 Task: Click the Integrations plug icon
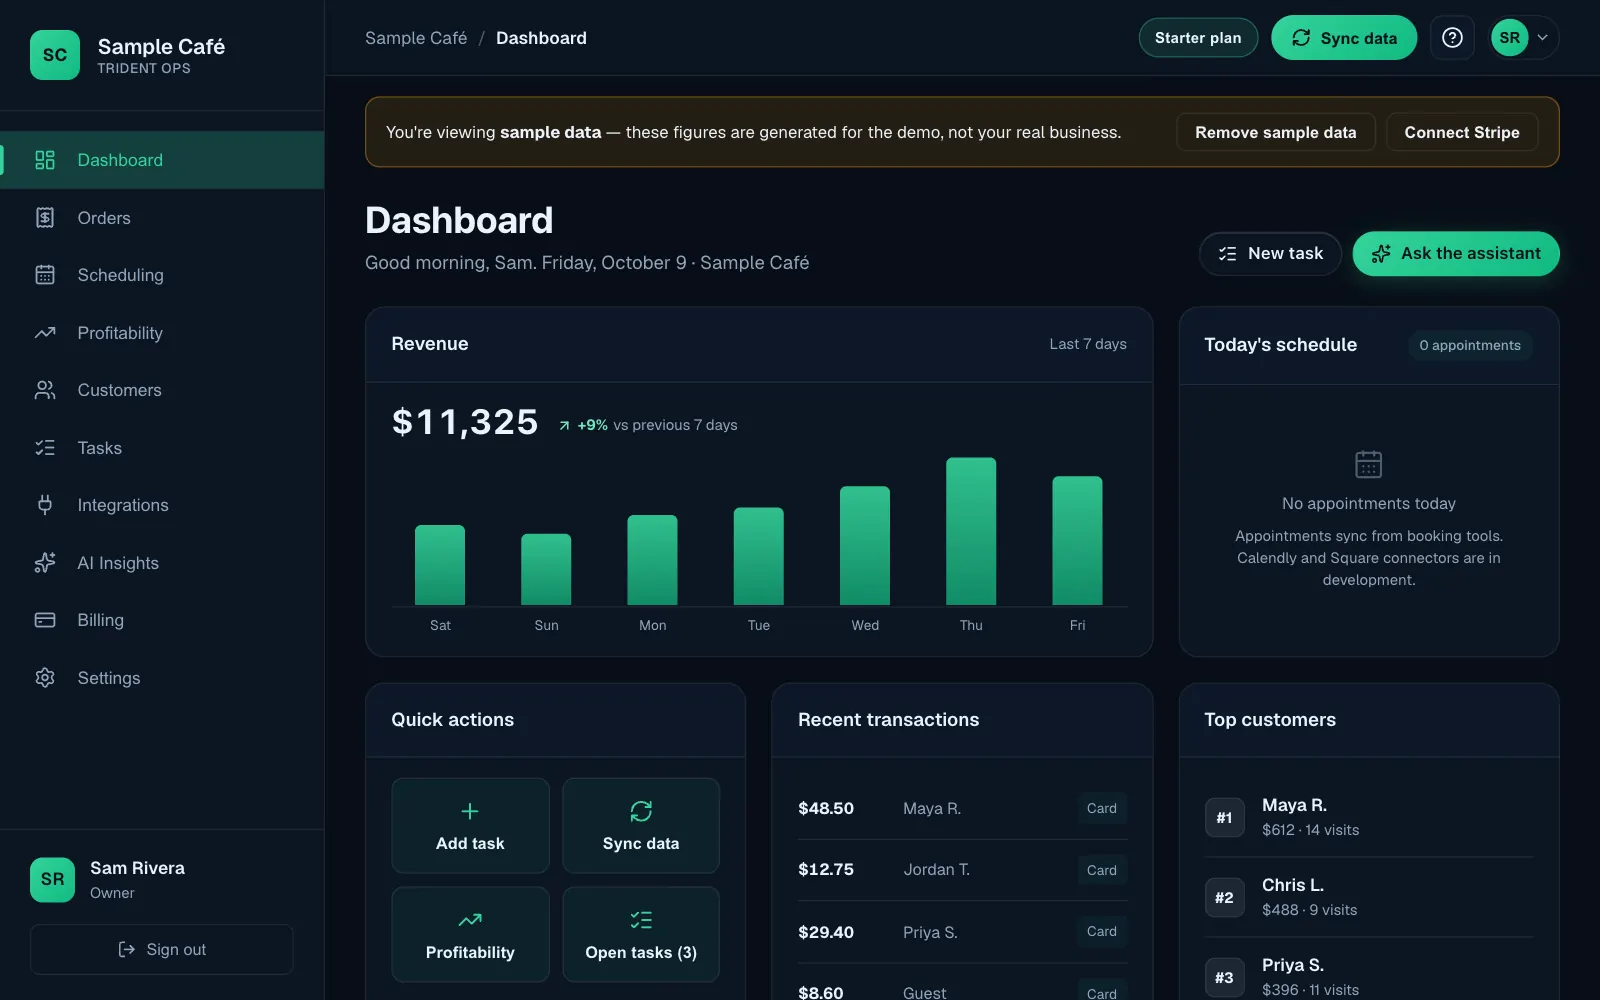[45, 505]
